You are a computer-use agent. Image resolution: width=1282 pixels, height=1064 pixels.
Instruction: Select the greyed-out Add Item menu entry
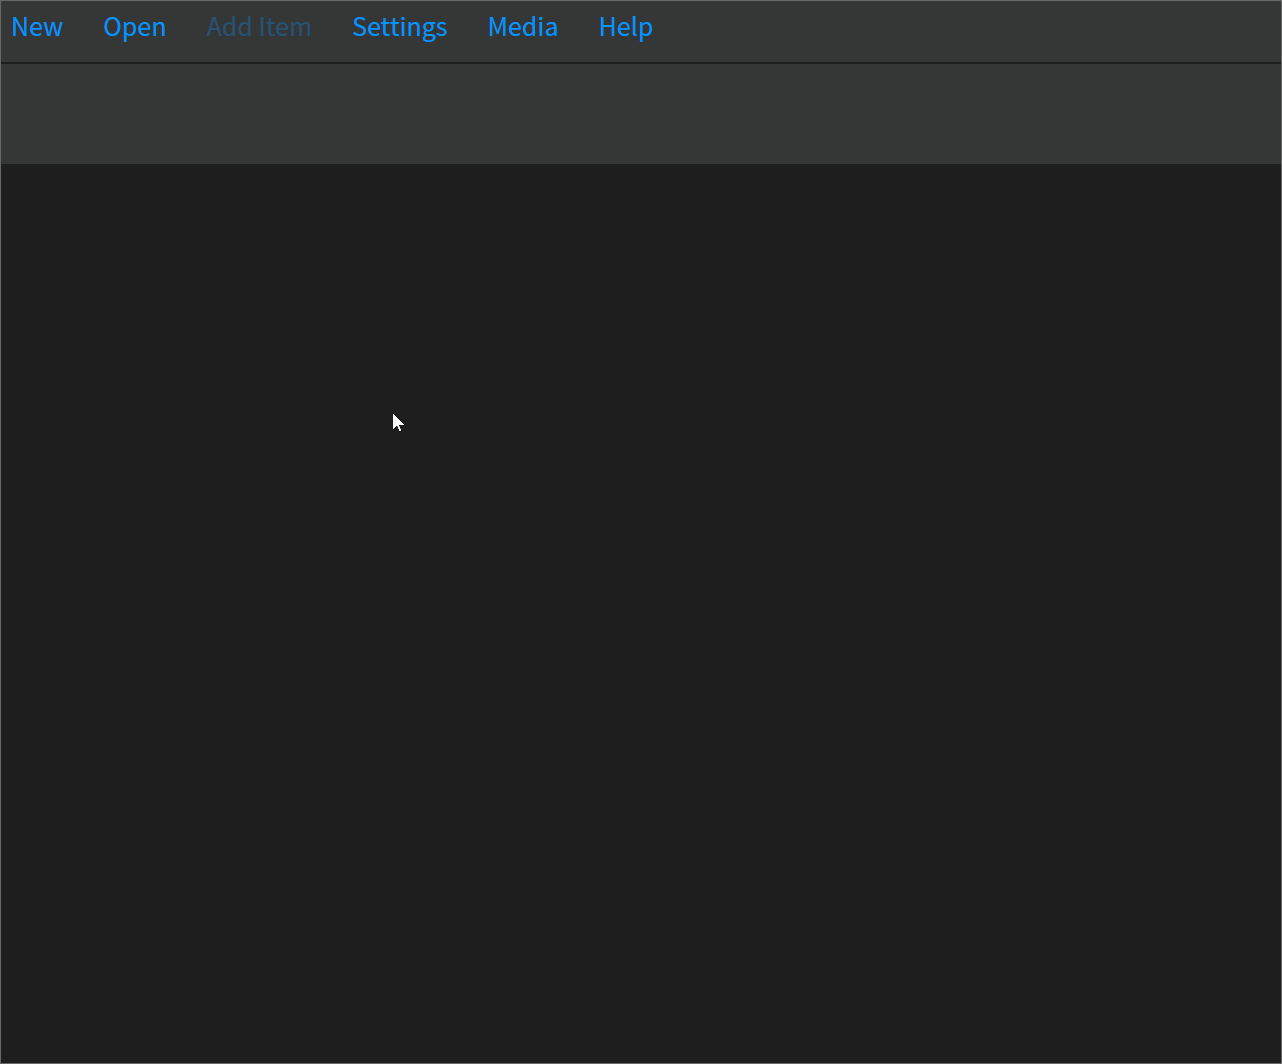259,27
